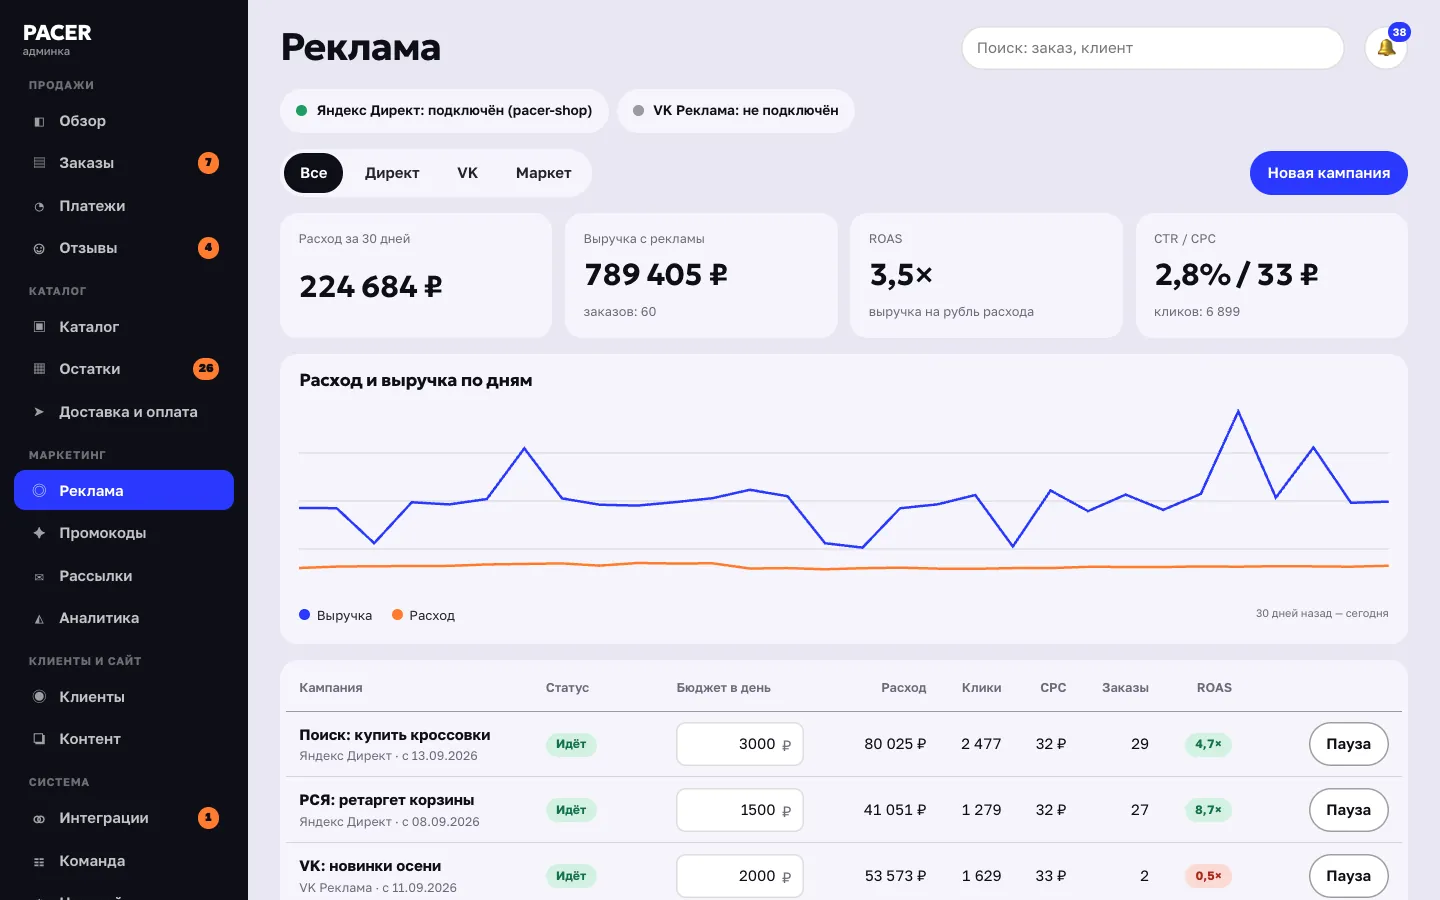Click the Аналитика sidebar icon
Image resolution: width=1440 pixels, height=900 pixels.
click(x=39, y=618)
